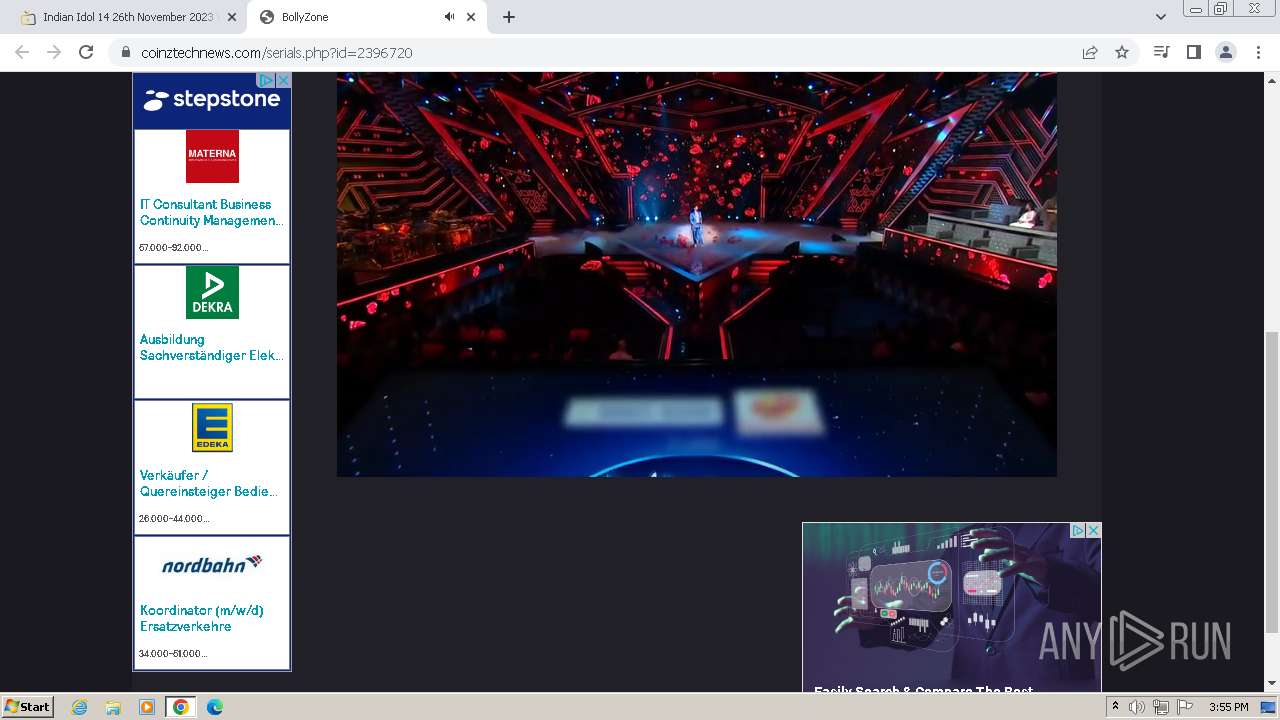
Task: Open the Windows Start menu
Action: click(x=28, y=706)
